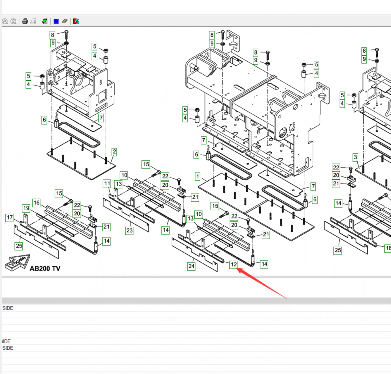Select part callout 12 marked by red arrow
This screenshot has width=391, height=374.
(233, 265)
